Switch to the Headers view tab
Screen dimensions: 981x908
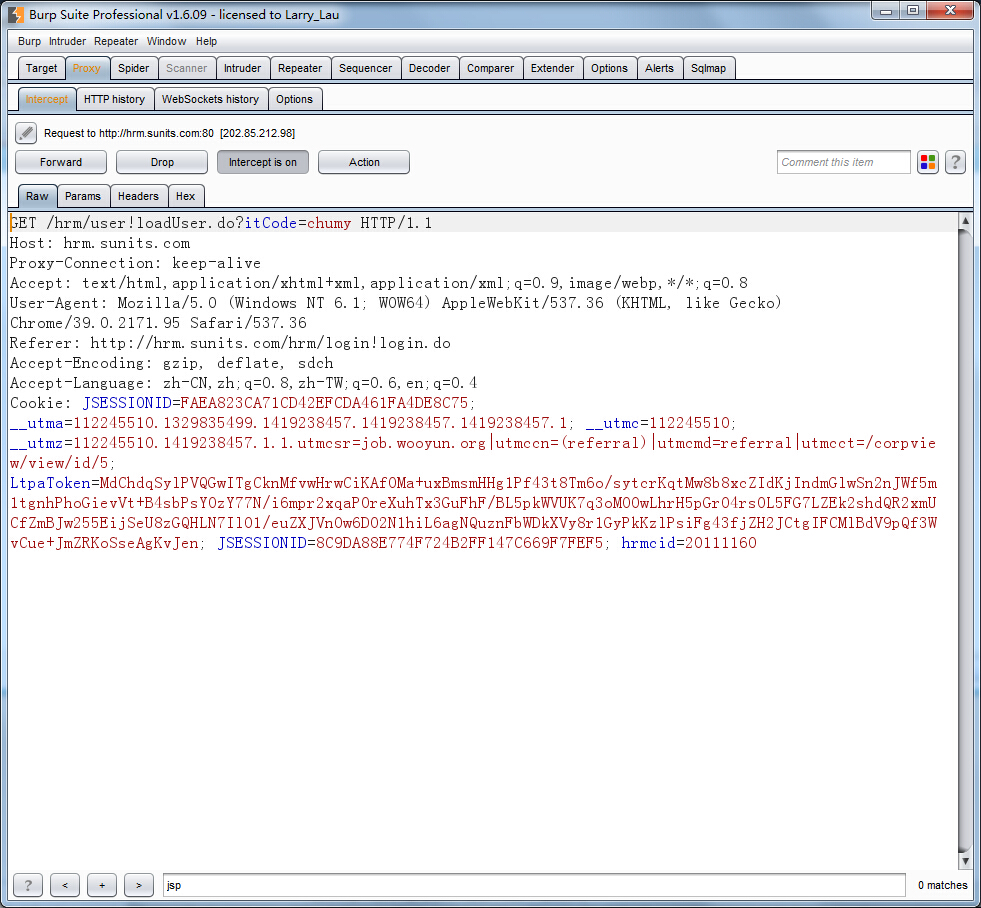click(x=138, y=196)
